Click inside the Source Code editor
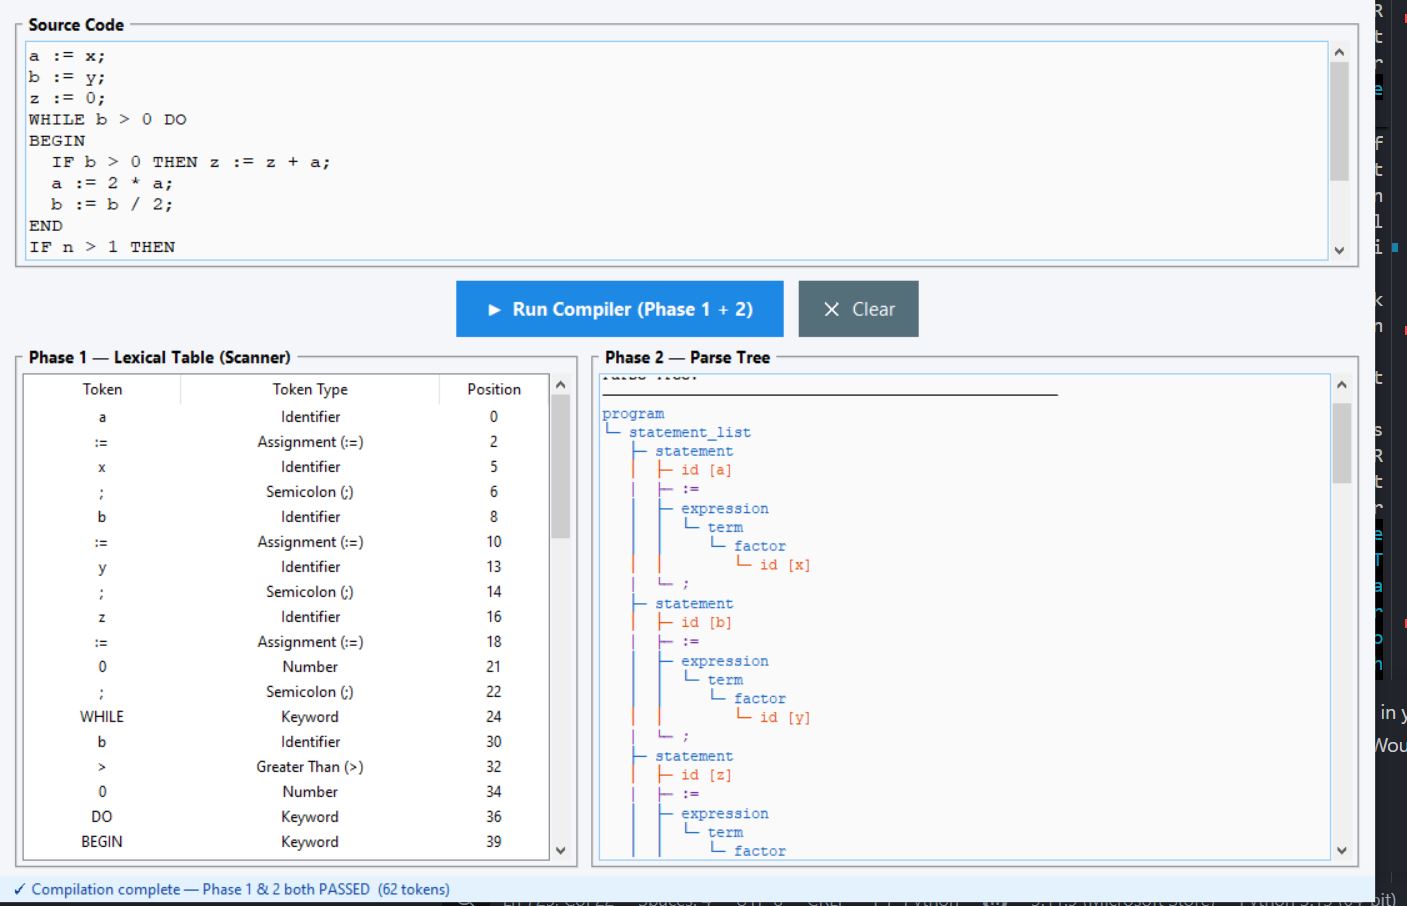This screenshot has width=1407, height=906. point(677,151)
